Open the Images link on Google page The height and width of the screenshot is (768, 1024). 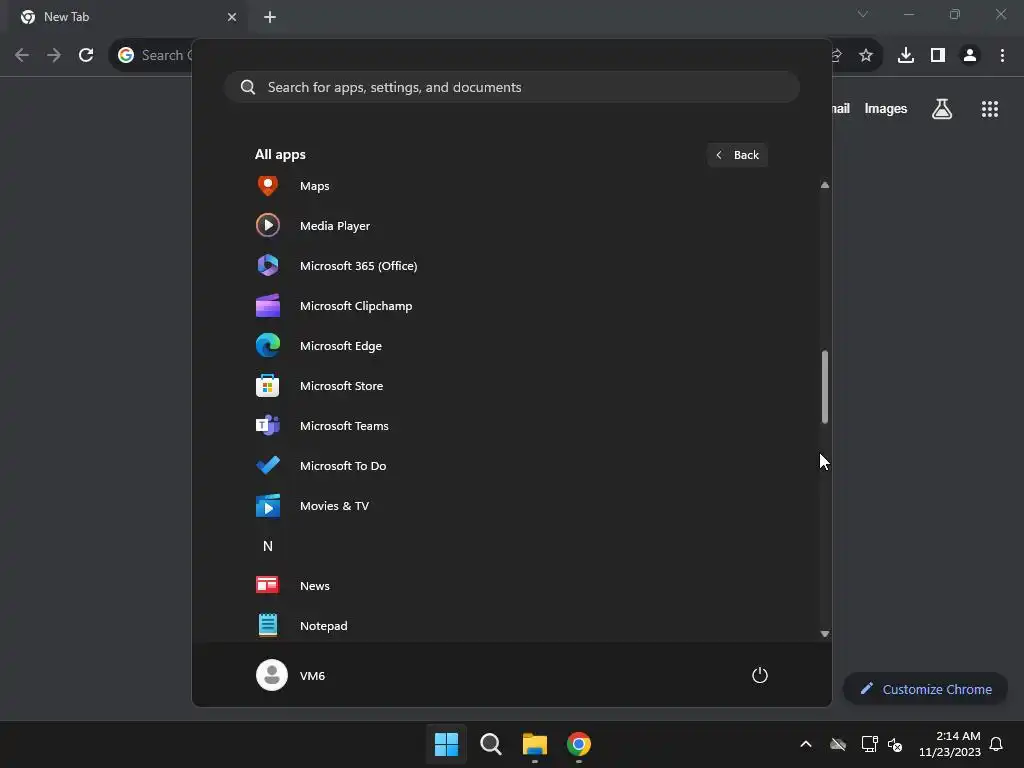886,109
